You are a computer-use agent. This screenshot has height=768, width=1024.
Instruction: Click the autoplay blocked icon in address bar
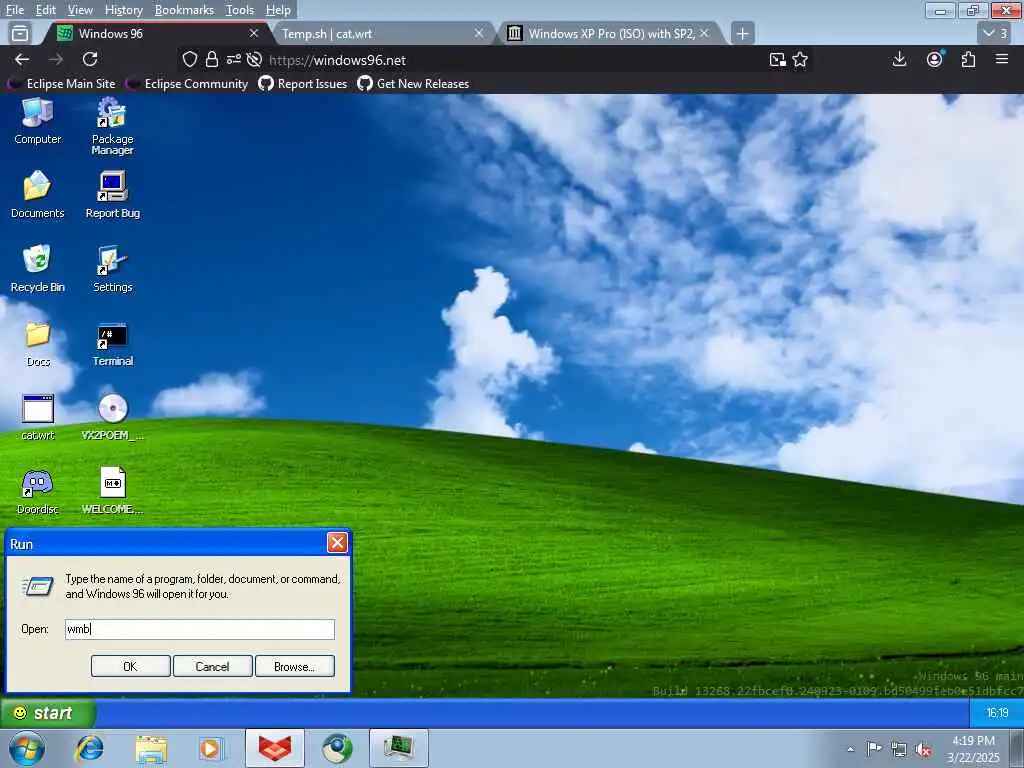(x=254, y=59)
